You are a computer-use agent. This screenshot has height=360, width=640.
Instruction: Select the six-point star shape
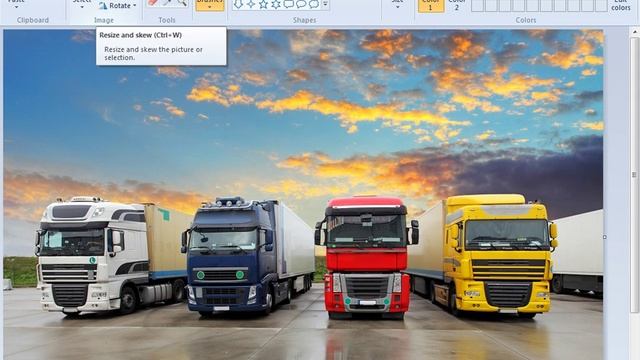[x=276, y=4]
